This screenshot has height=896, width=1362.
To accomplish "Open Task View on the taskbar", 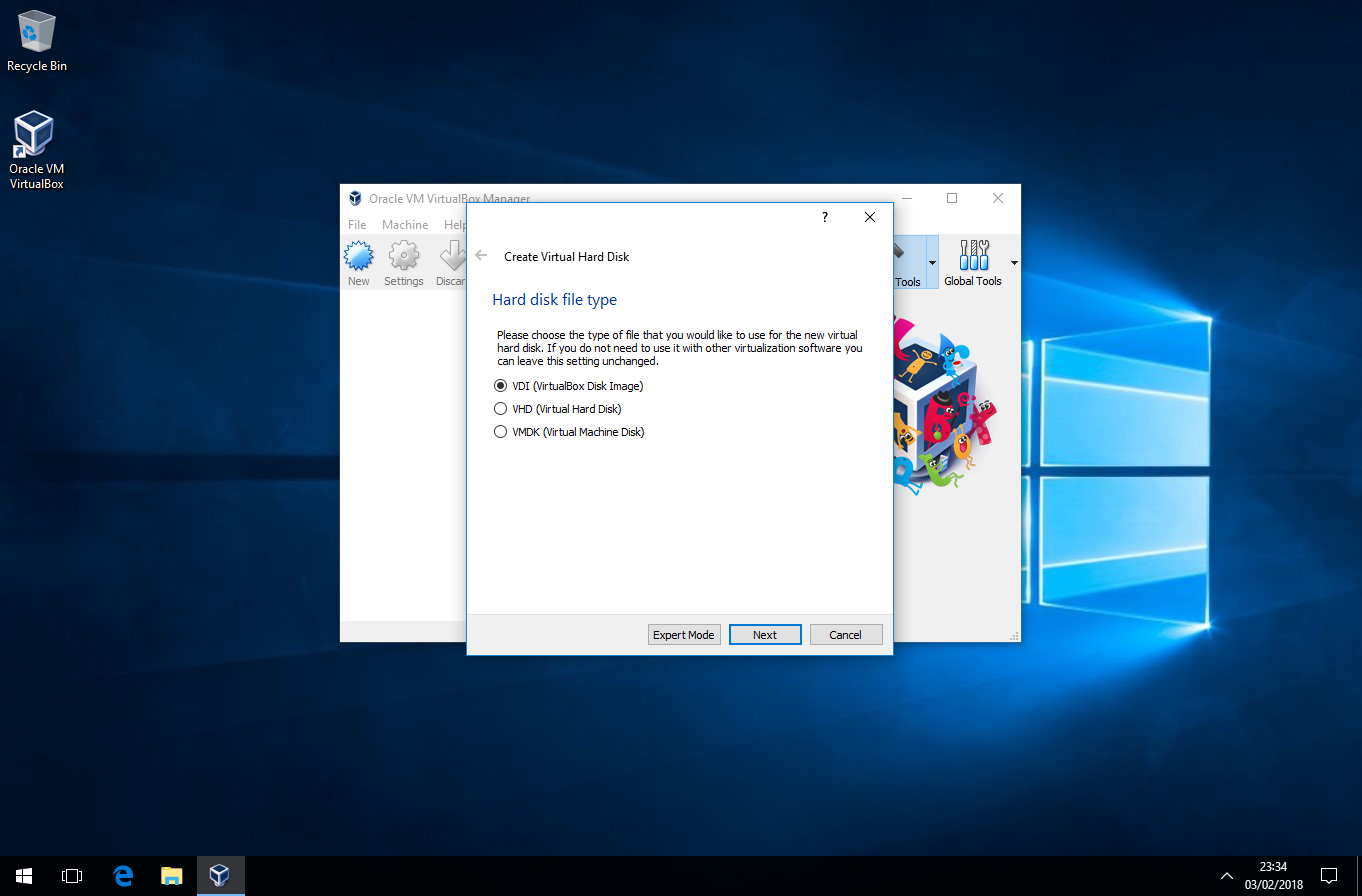I will 72,876.
